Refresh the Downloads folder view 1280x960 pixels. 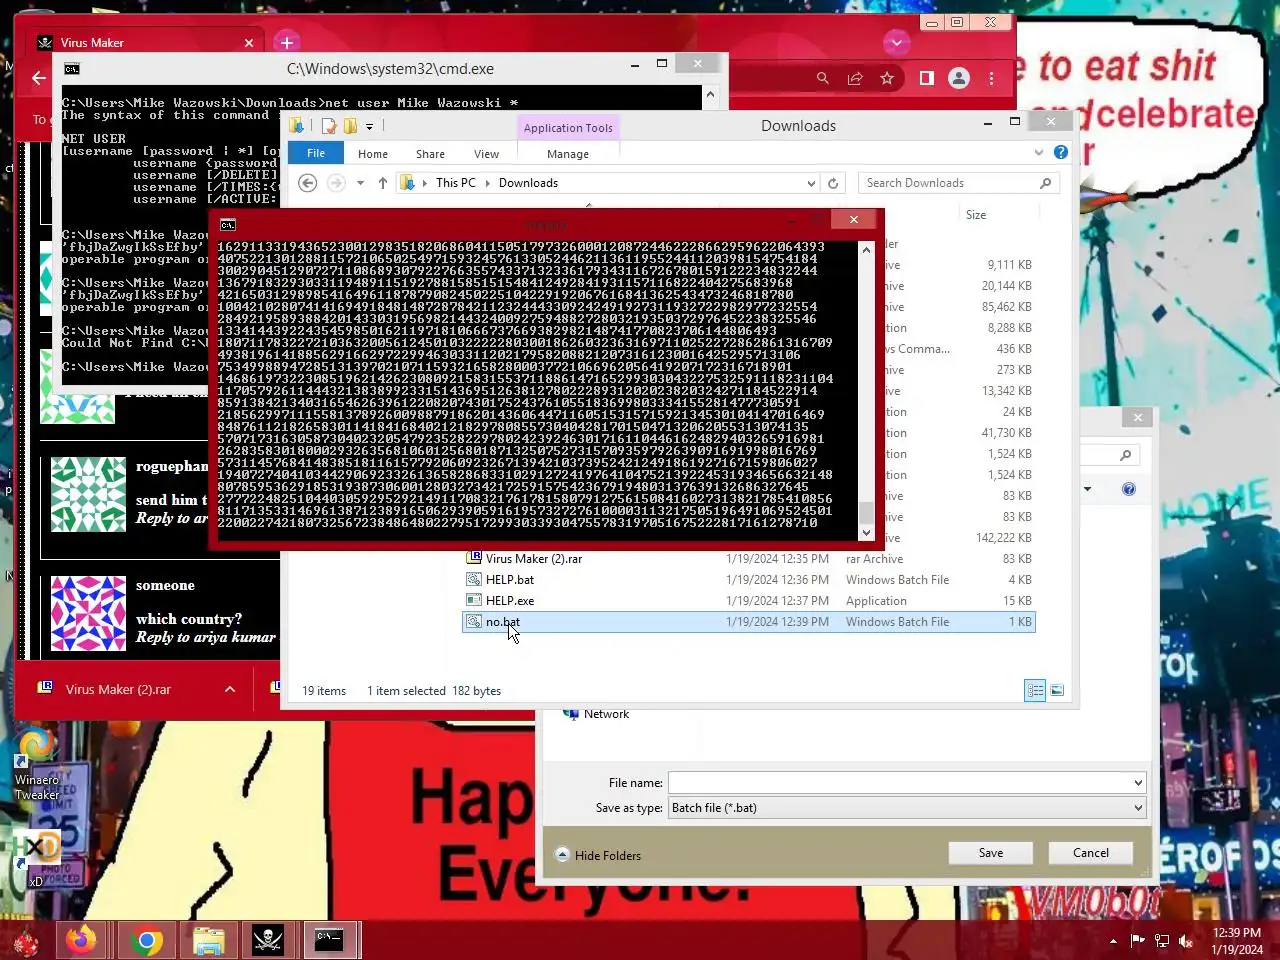[x=832, y=183]
